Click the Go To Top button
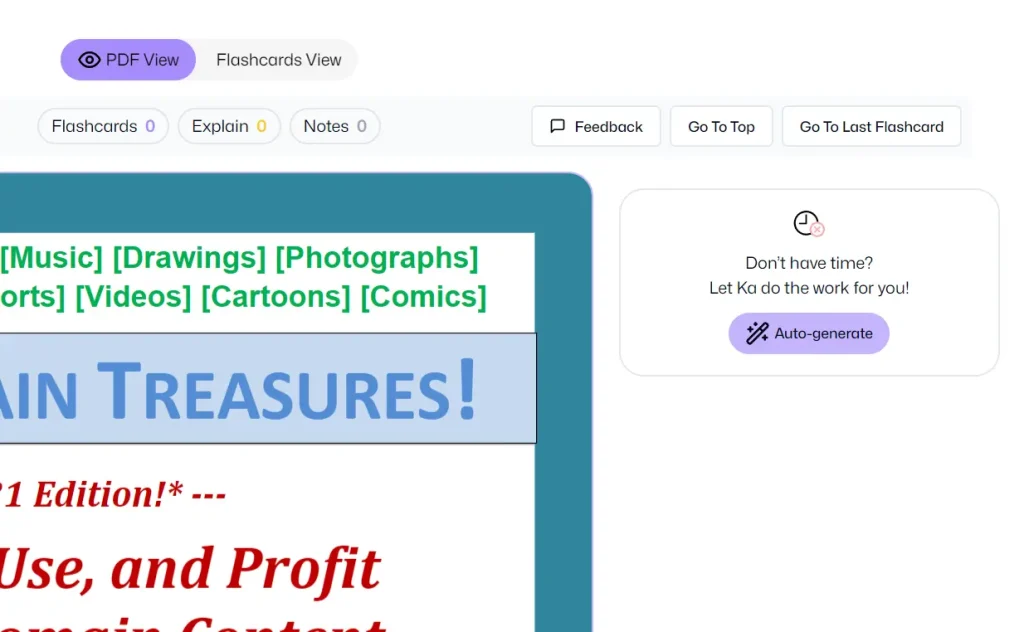 point(721,126)
